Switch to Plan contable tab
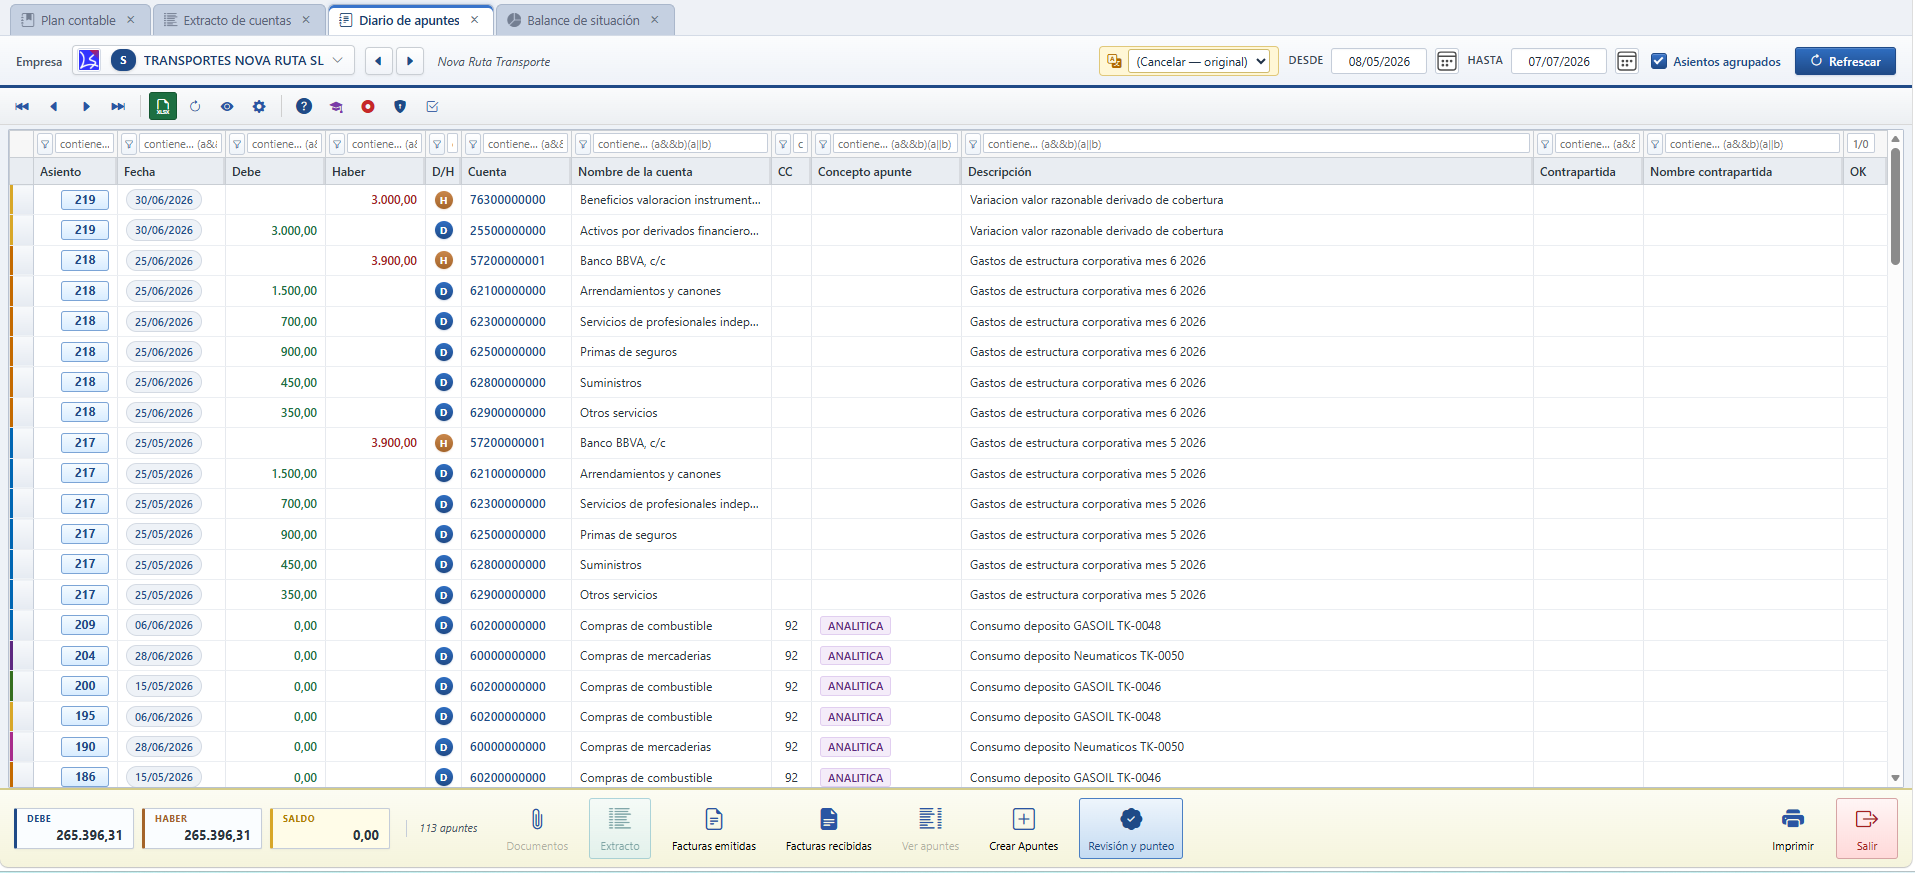 click(78, 20)
